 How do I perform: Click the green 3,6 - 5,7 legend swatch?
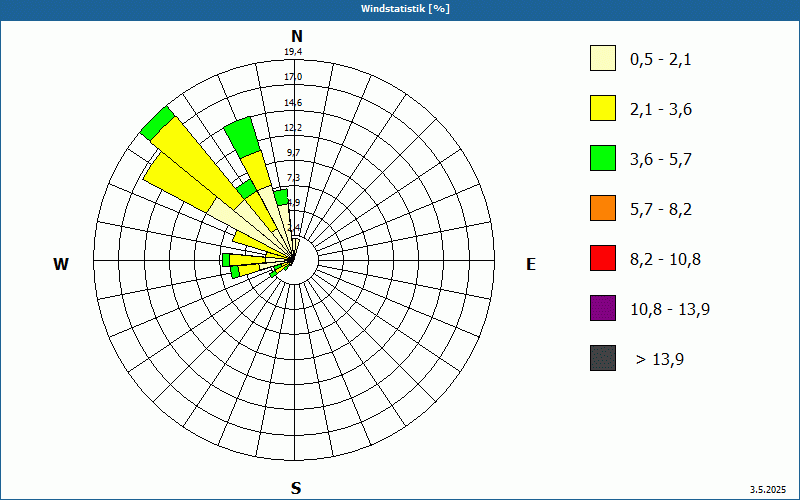point(603,158)
